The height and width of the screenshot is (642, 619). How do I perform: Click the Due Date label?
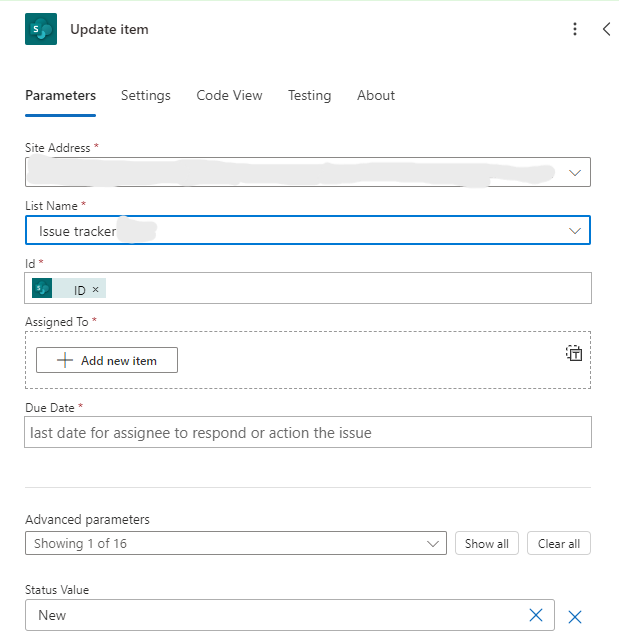50,408
